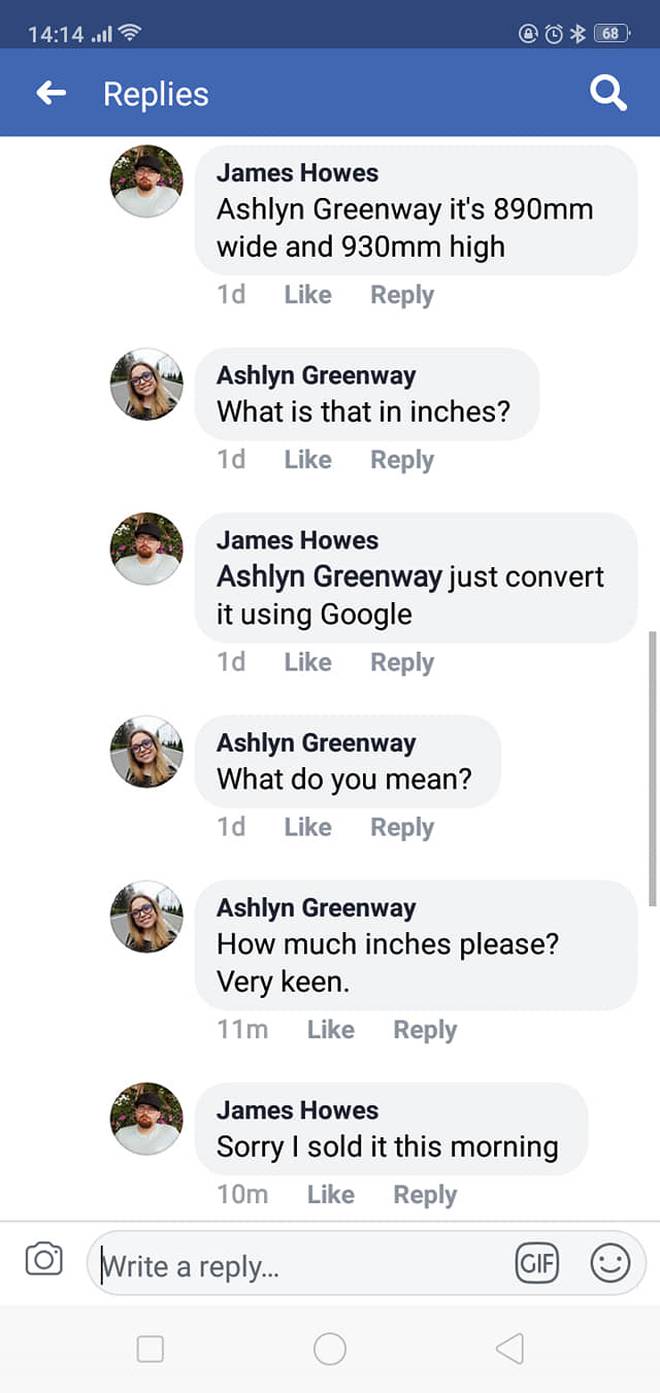This screenshot has height=1393, width=660.
Task: Open James Howes profile picture on first comment
Action: (146, 182)
